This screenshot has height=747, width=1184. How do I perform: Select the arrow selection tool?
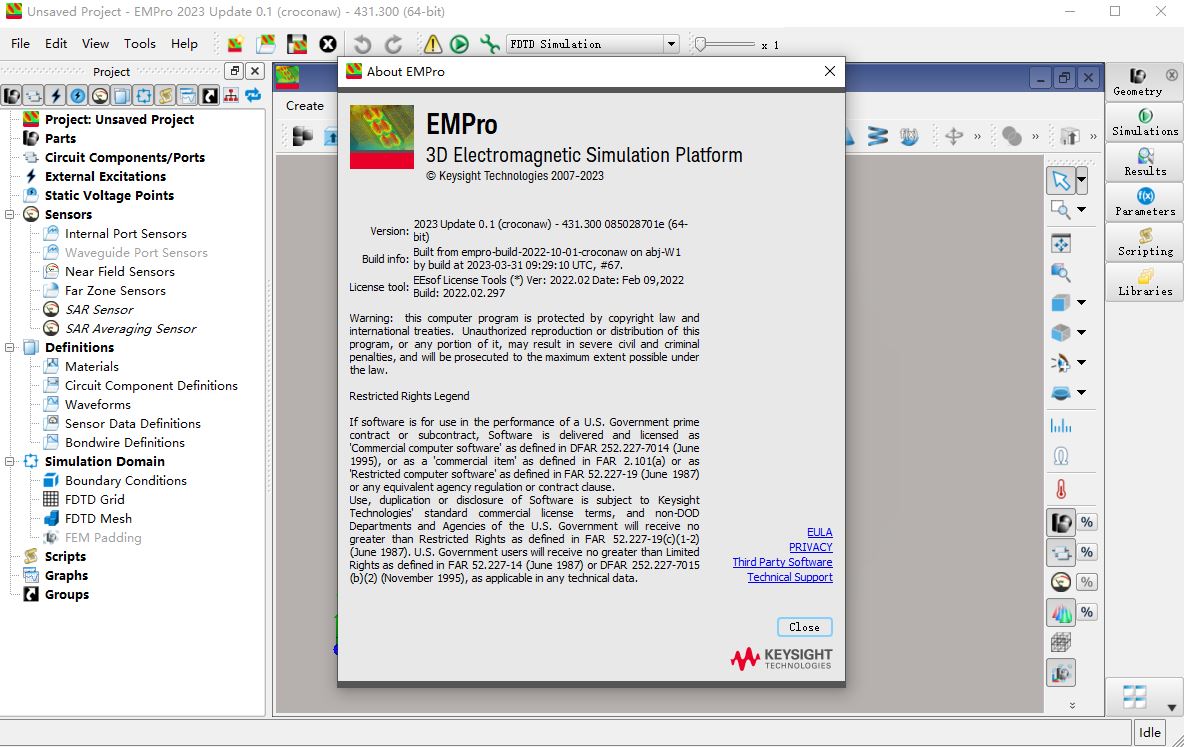click(1062, 180)
